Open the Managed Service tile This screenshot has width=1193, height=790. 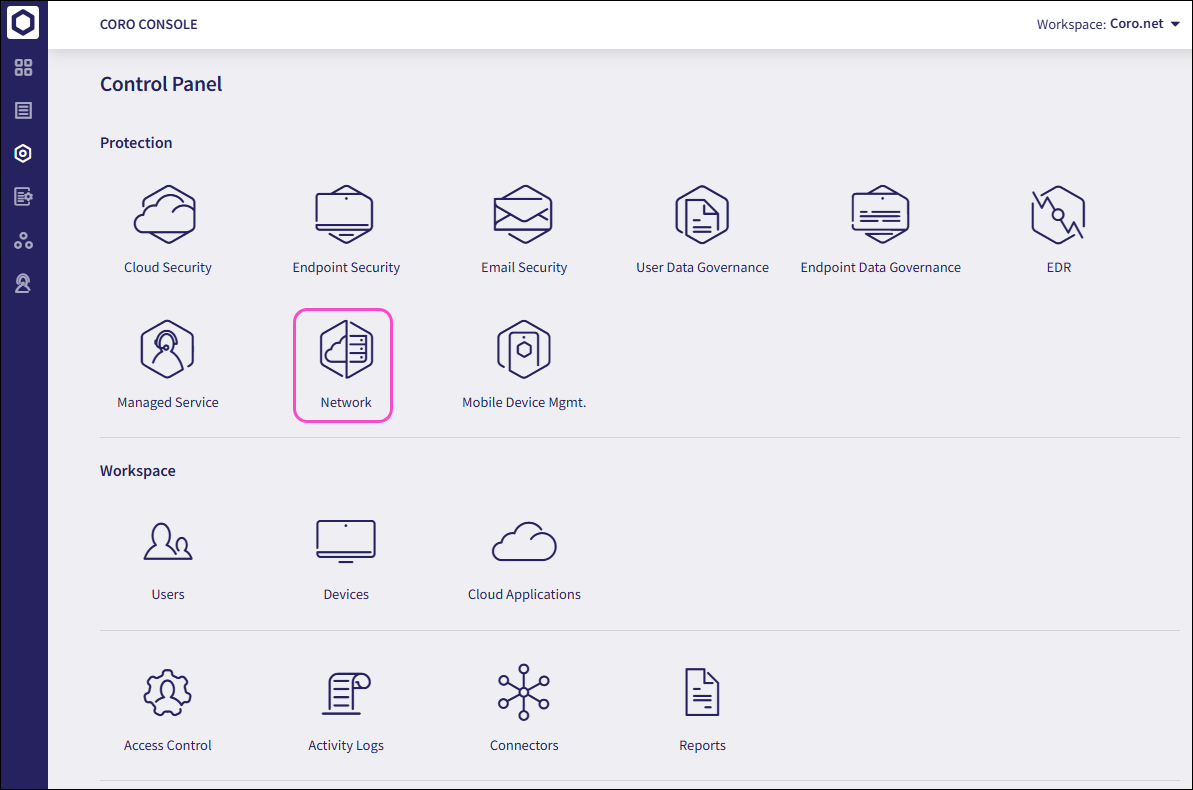pos(167,350)
